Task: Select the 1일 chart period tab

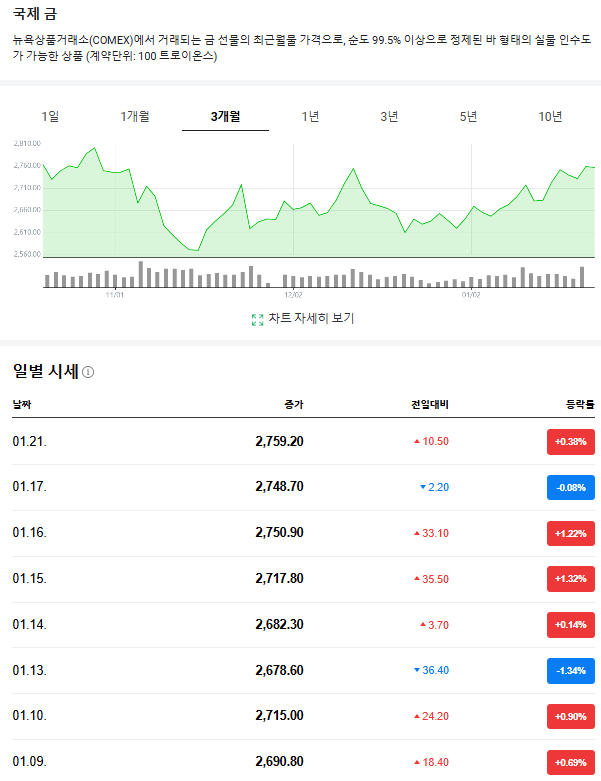Action: coord(50,117)
